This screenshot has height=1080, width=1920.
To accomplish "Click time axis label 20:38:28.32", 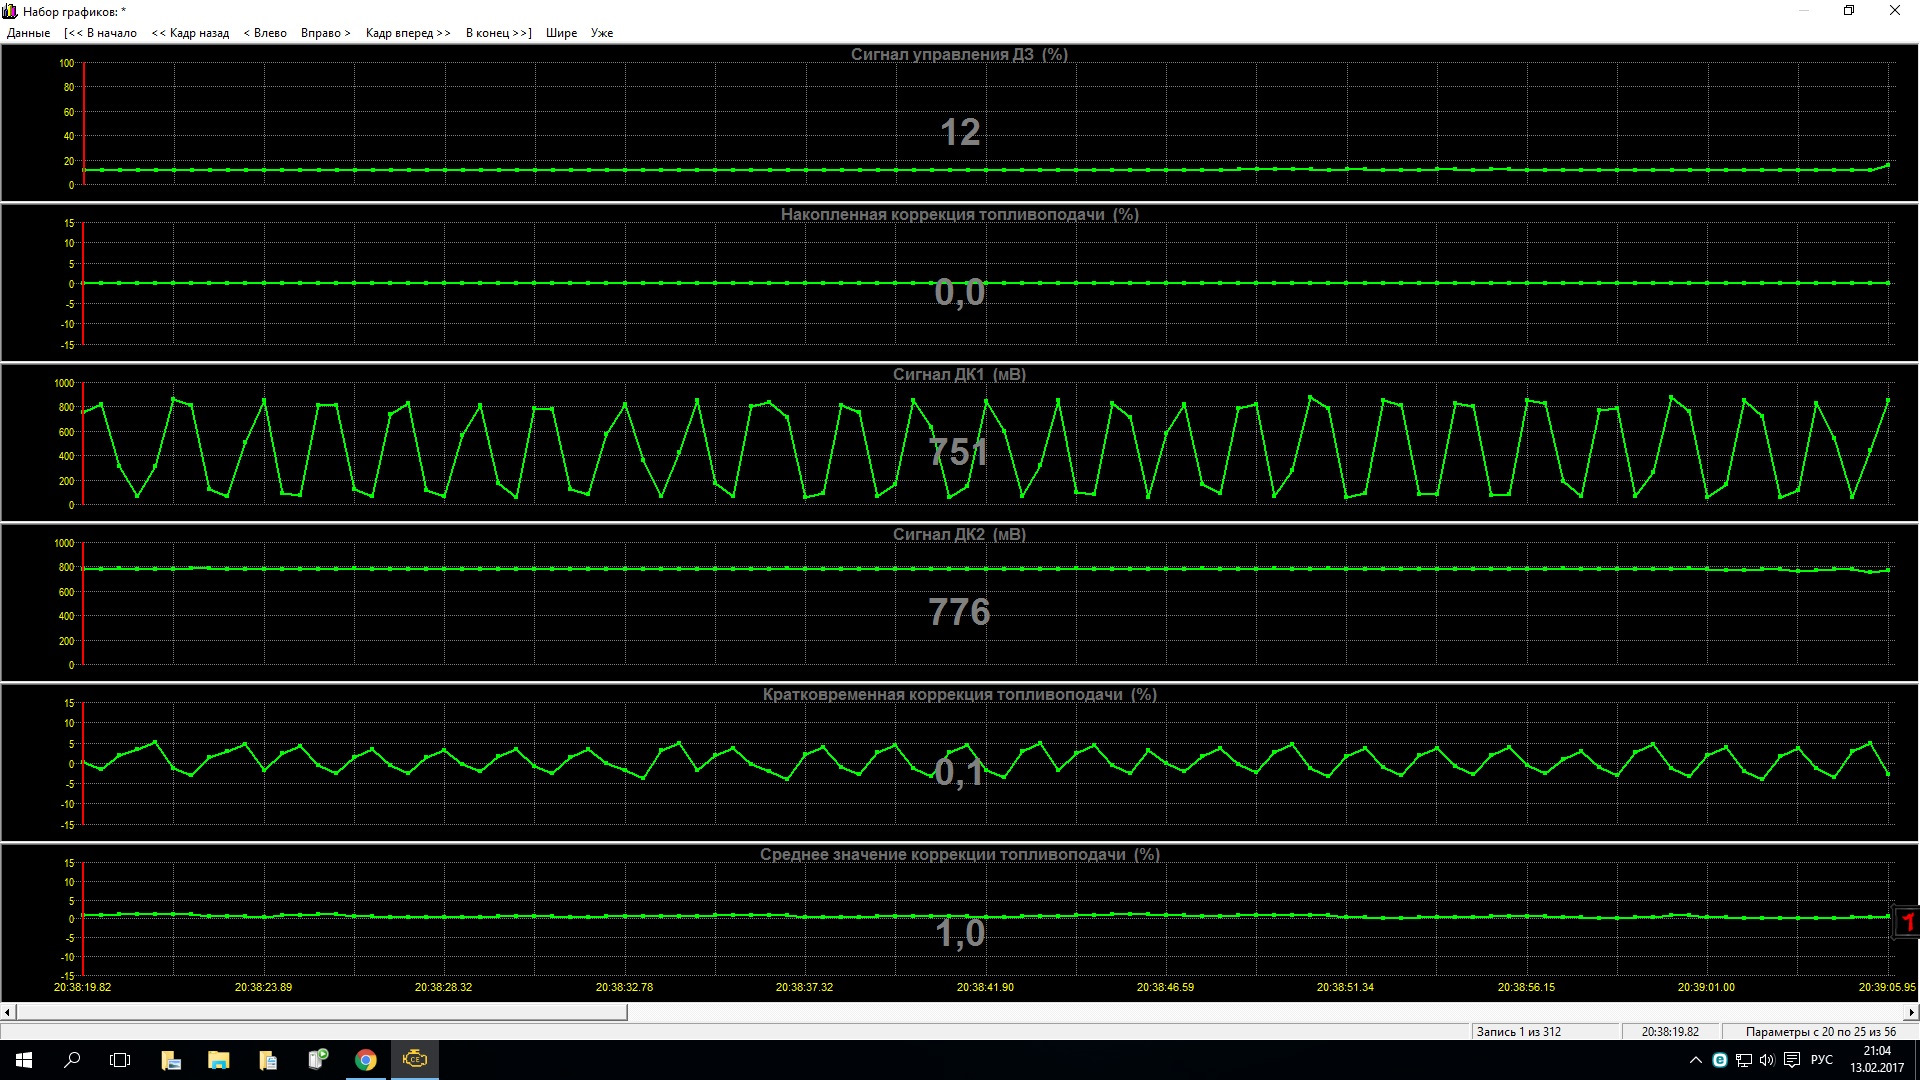I will (x=443, y=987).
